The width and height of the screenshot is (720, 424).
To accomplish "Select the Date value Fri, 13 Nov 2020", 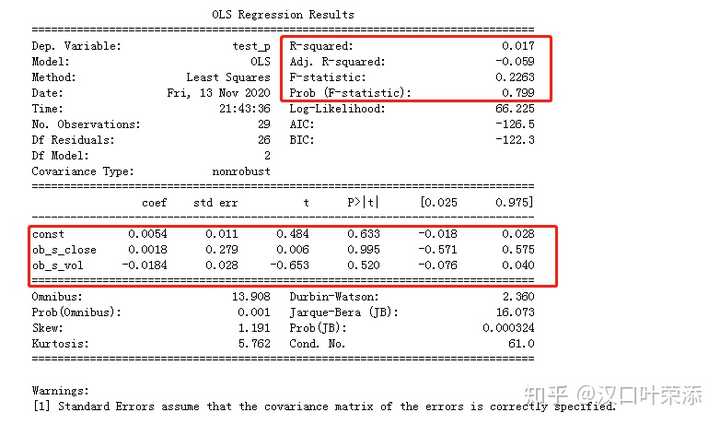I will (219, 93).
